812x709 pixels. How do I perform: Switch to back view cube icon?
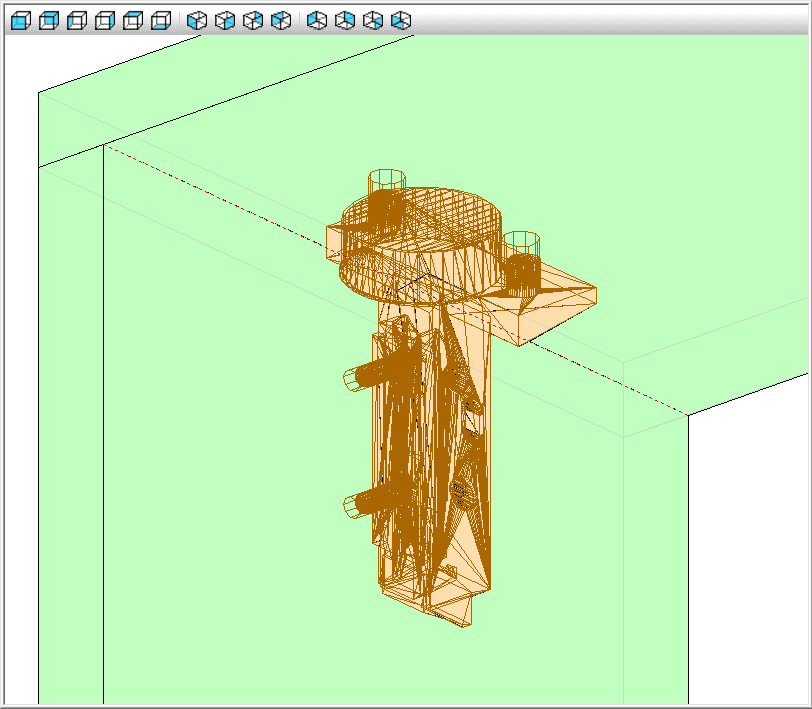[49, 21]
